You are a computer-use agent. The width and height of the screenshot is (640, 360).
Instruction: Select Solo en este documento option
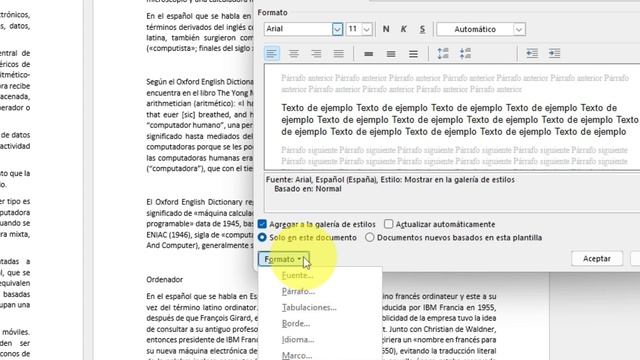(262, 237)
